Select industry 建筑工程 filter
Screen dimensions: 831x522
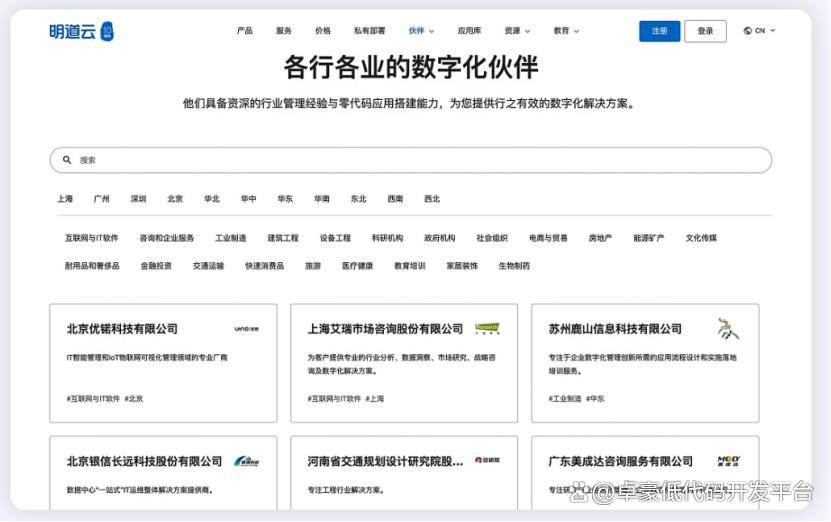pyautogui.click(x=283, y=238)
